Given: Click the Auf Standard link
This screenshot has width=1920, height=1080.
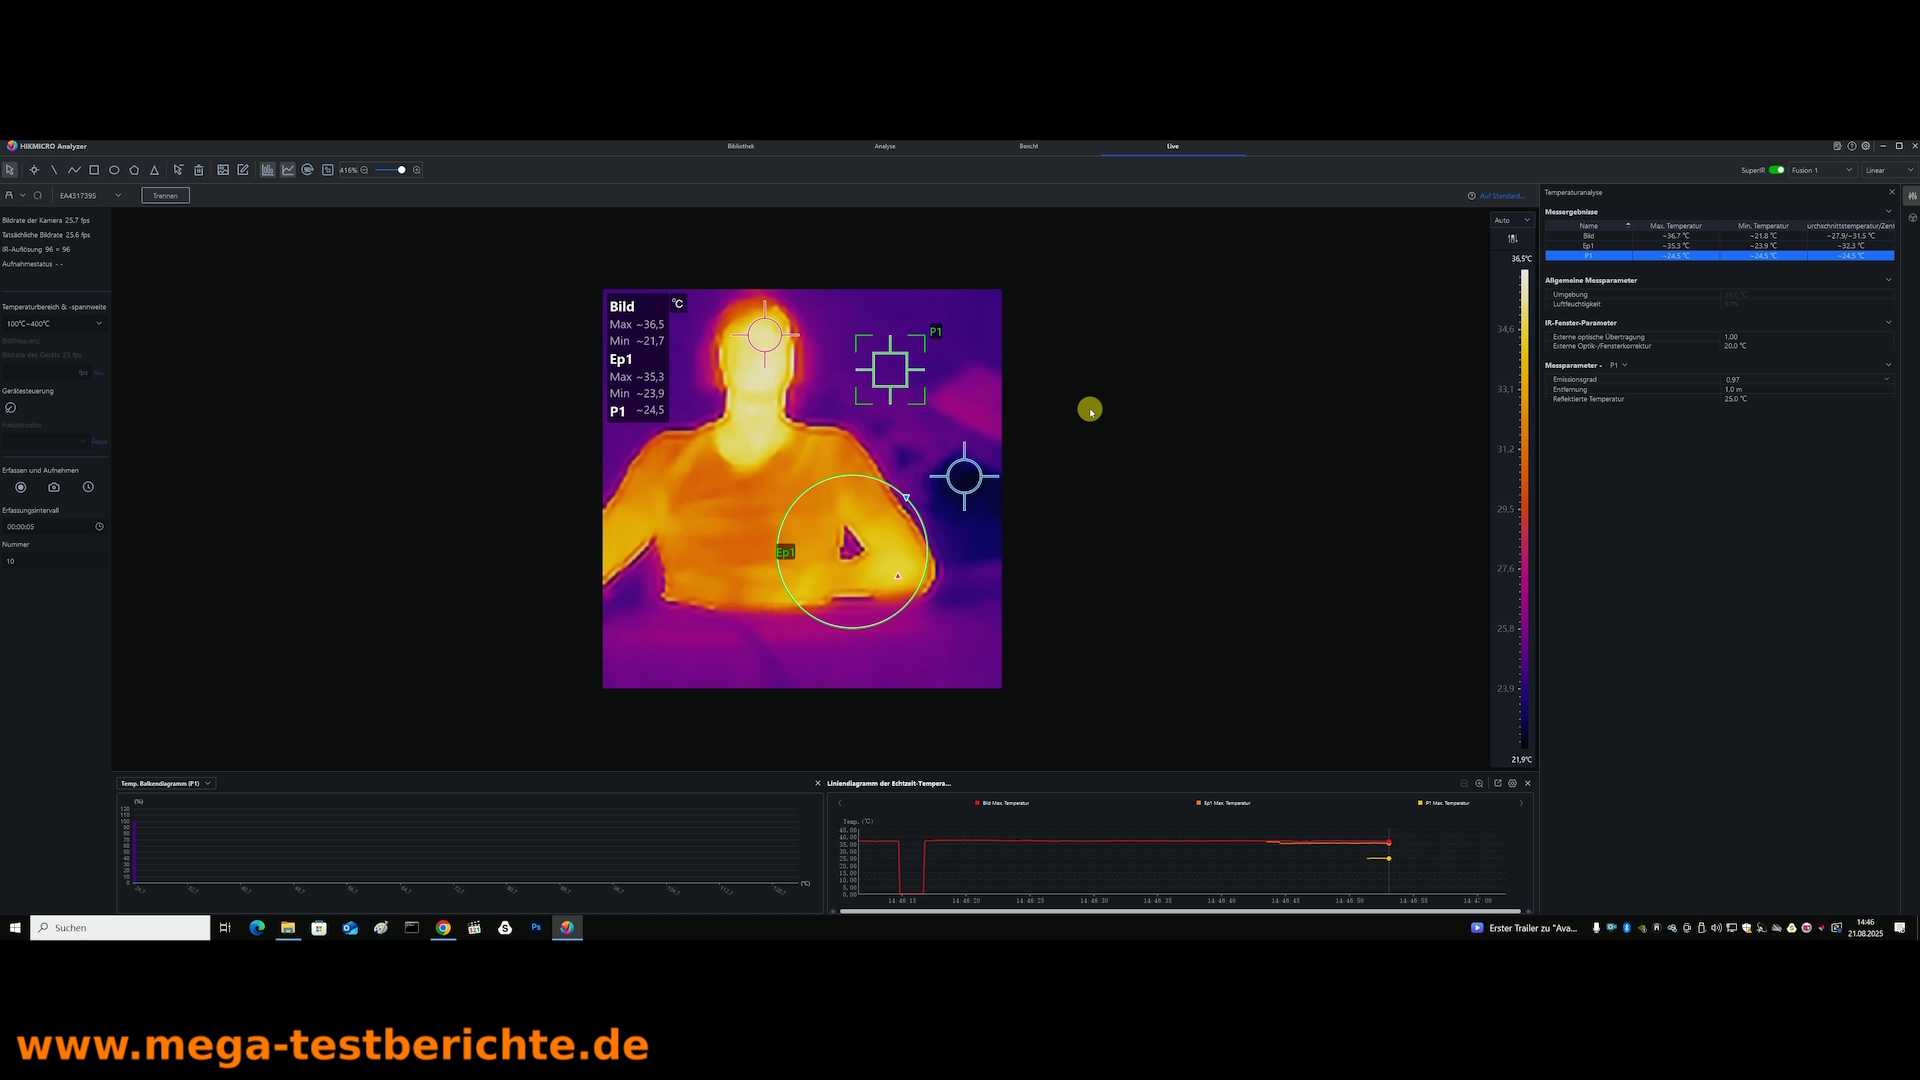Looking at the screenshot, I should pyautogui.click(x=1501, y=196).
